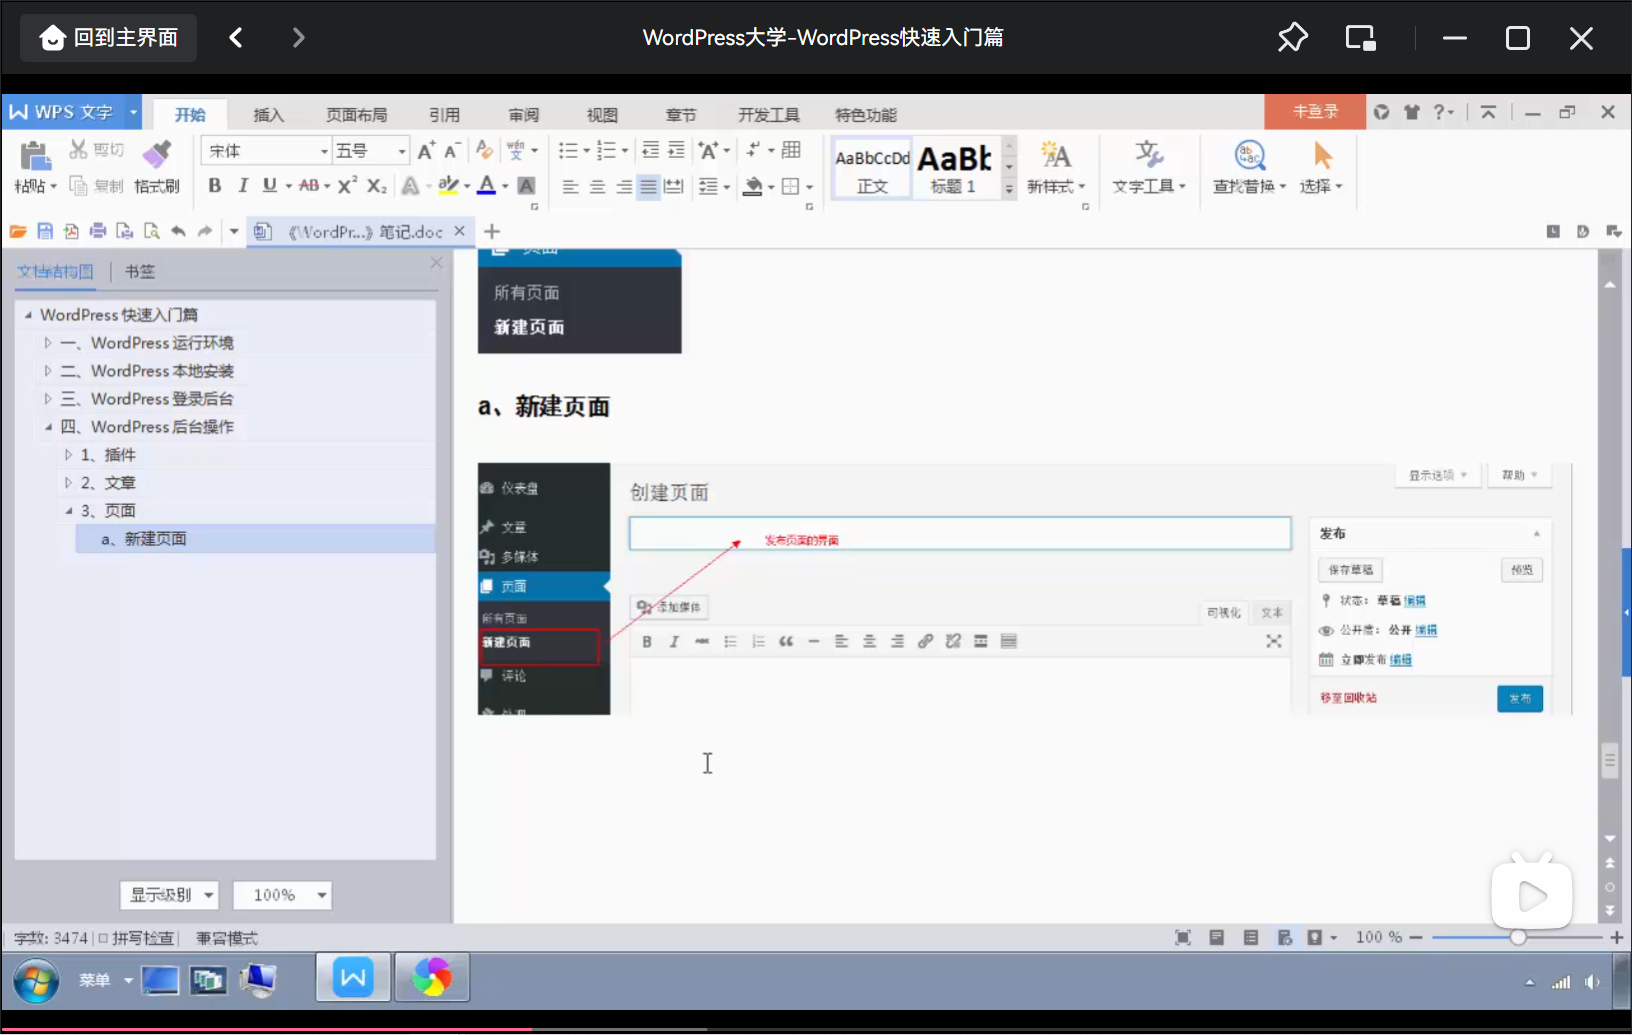
Task: Click the numbered list icon
Action: (x=606, y=150)
